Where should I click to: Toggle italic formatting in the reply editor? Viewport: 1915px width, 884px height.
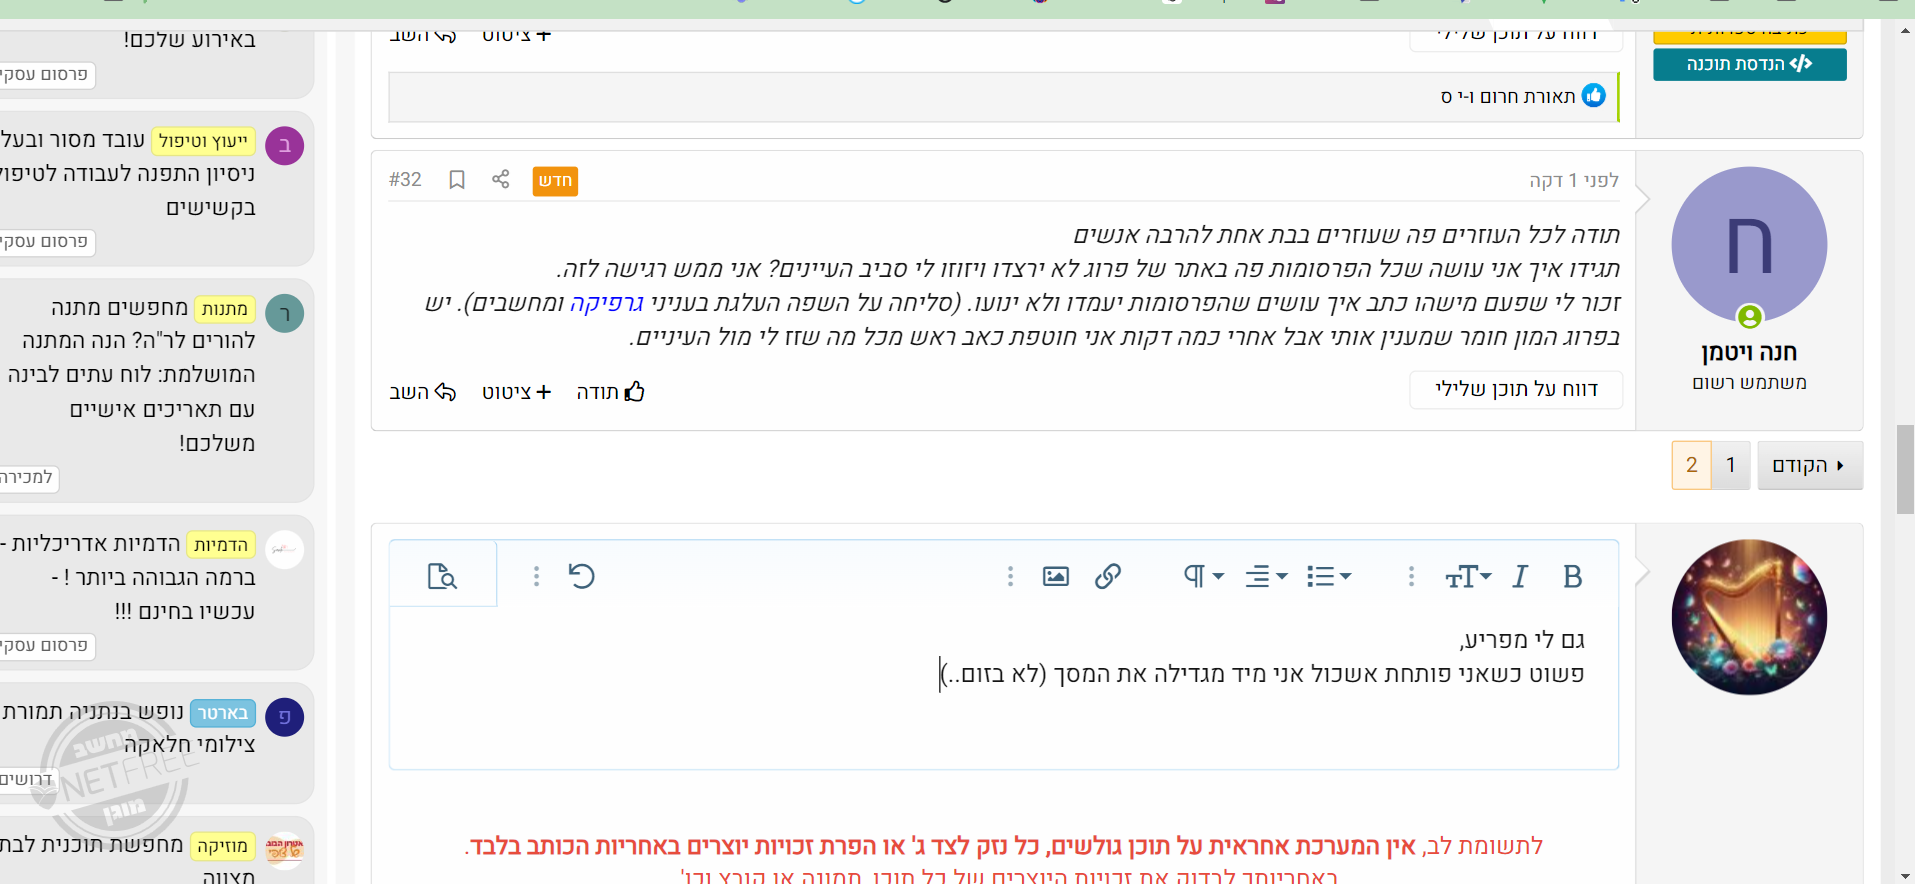click(x=1520, y=577)
